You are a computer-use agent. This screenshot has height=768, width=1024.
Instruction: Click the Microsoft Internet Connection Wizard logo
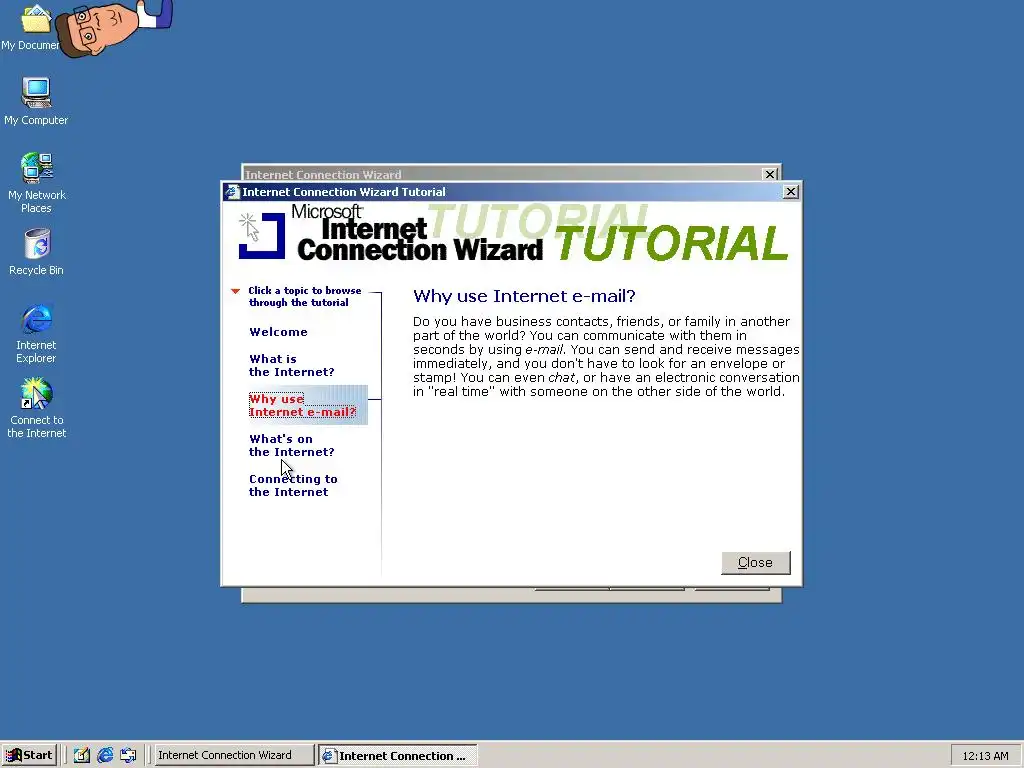pyautogui.click(x=391, y=232)
